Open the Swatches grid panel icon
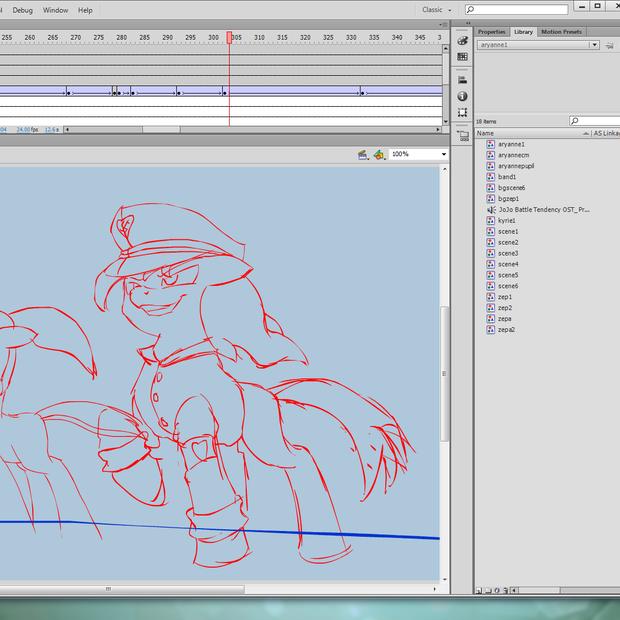620x620 pixels. click(x=463, y=58)
